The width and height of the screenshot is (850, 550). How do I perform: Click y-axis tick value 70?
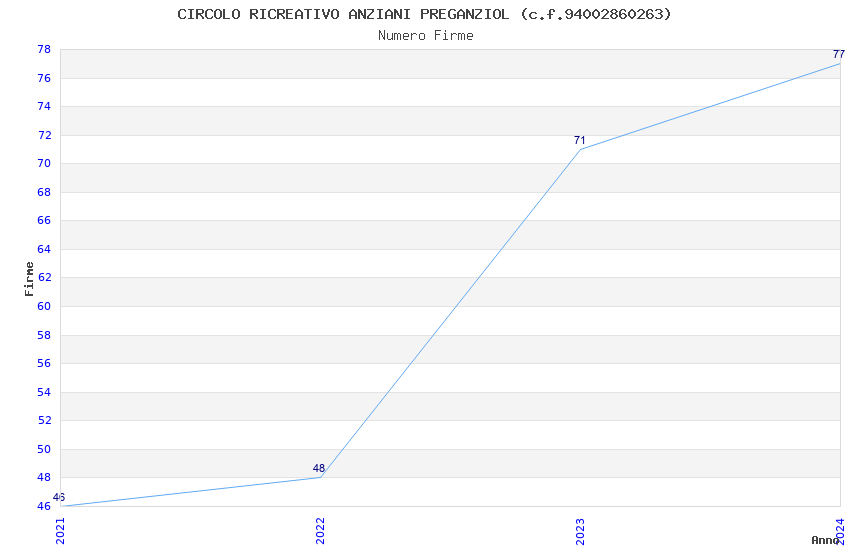[44, 163]
